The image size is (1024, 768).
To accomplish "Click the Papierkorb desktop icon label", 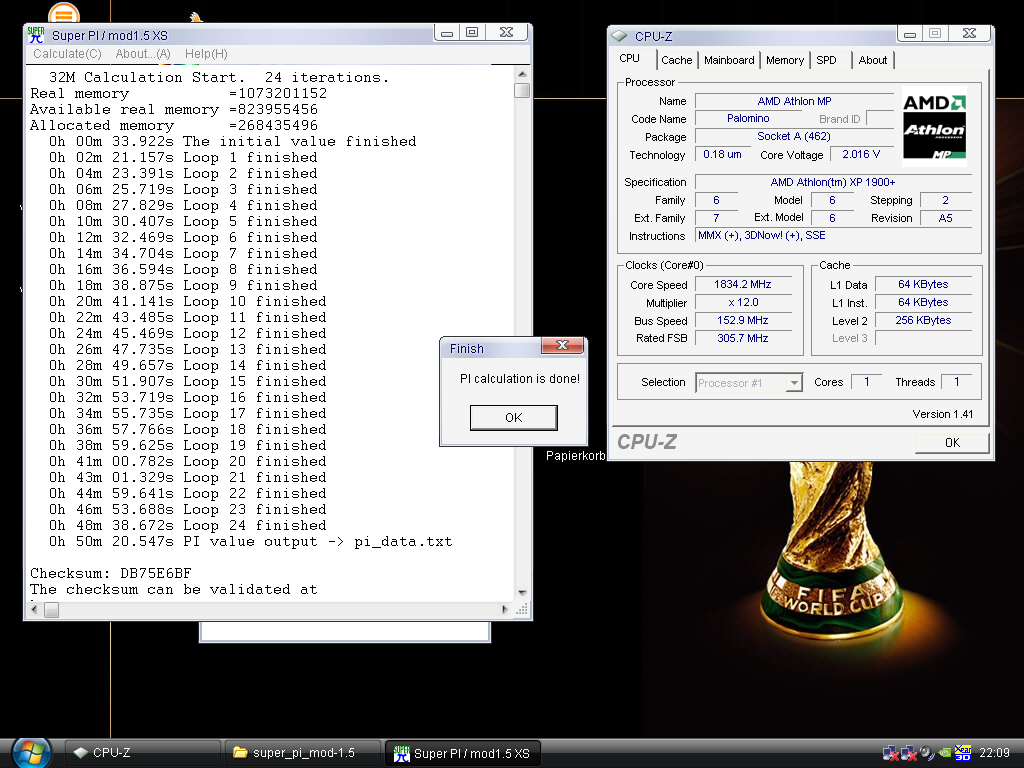I will click(575, 456).
